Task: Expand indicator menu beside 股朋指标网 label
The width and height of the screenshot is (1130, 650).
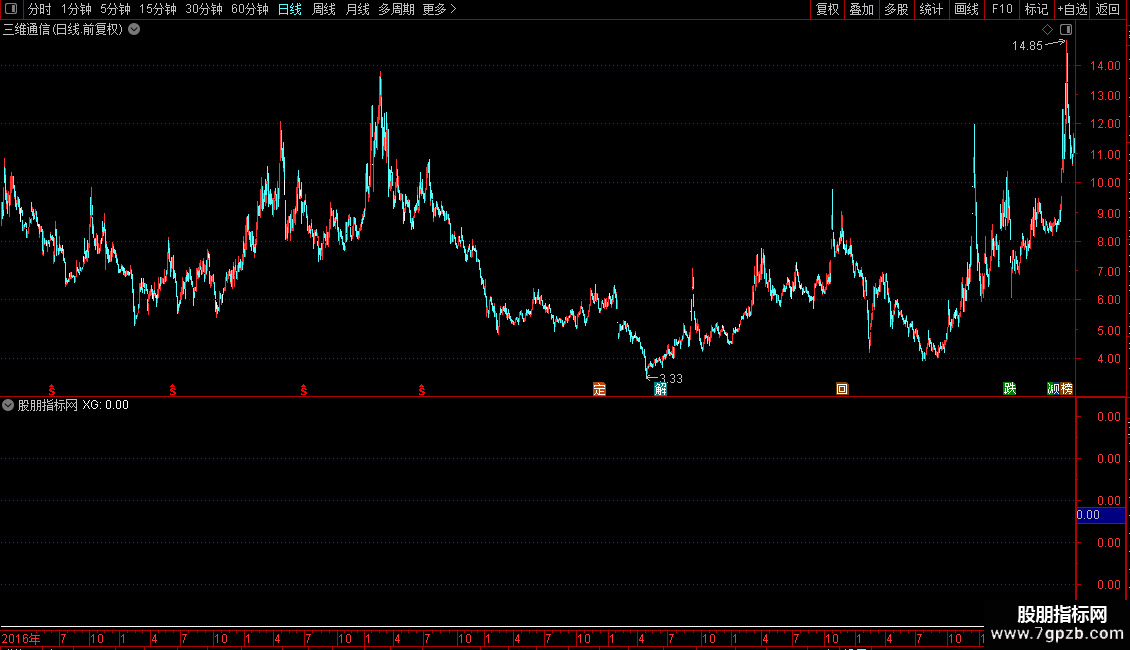Action: pos(8,405)
